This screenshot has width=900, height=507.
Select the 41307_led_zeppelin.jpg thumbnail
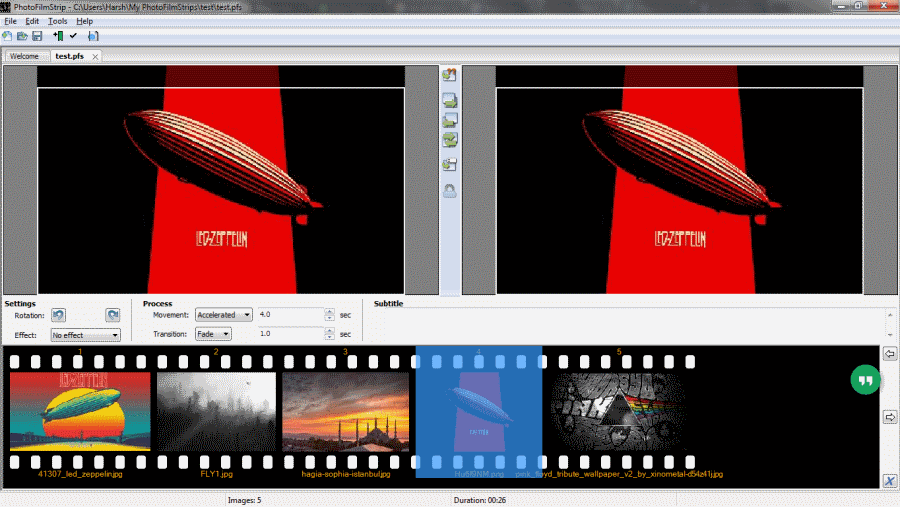coord(80,411)
